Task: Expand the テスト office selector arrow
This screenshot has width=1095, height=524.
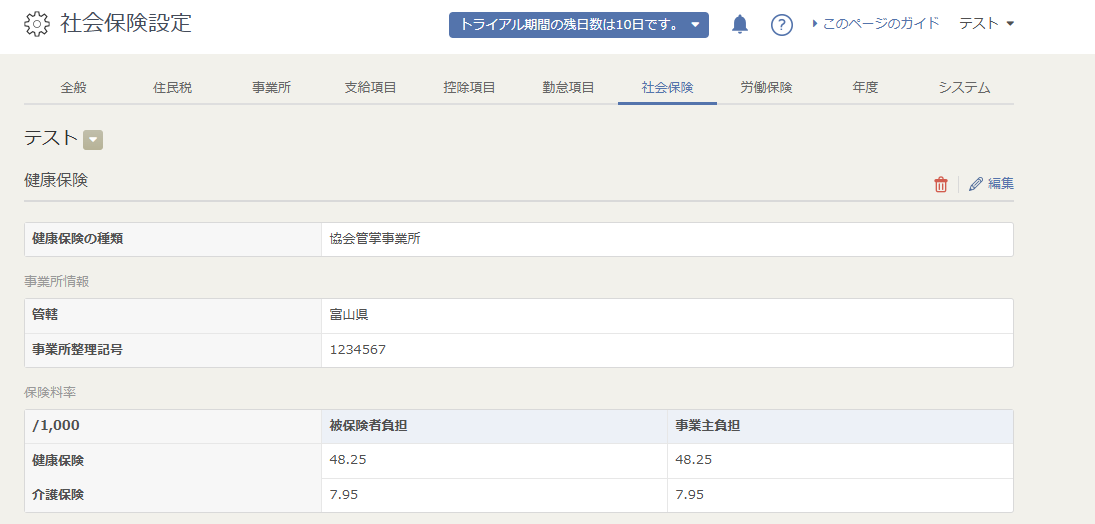Action: point(93,140)
